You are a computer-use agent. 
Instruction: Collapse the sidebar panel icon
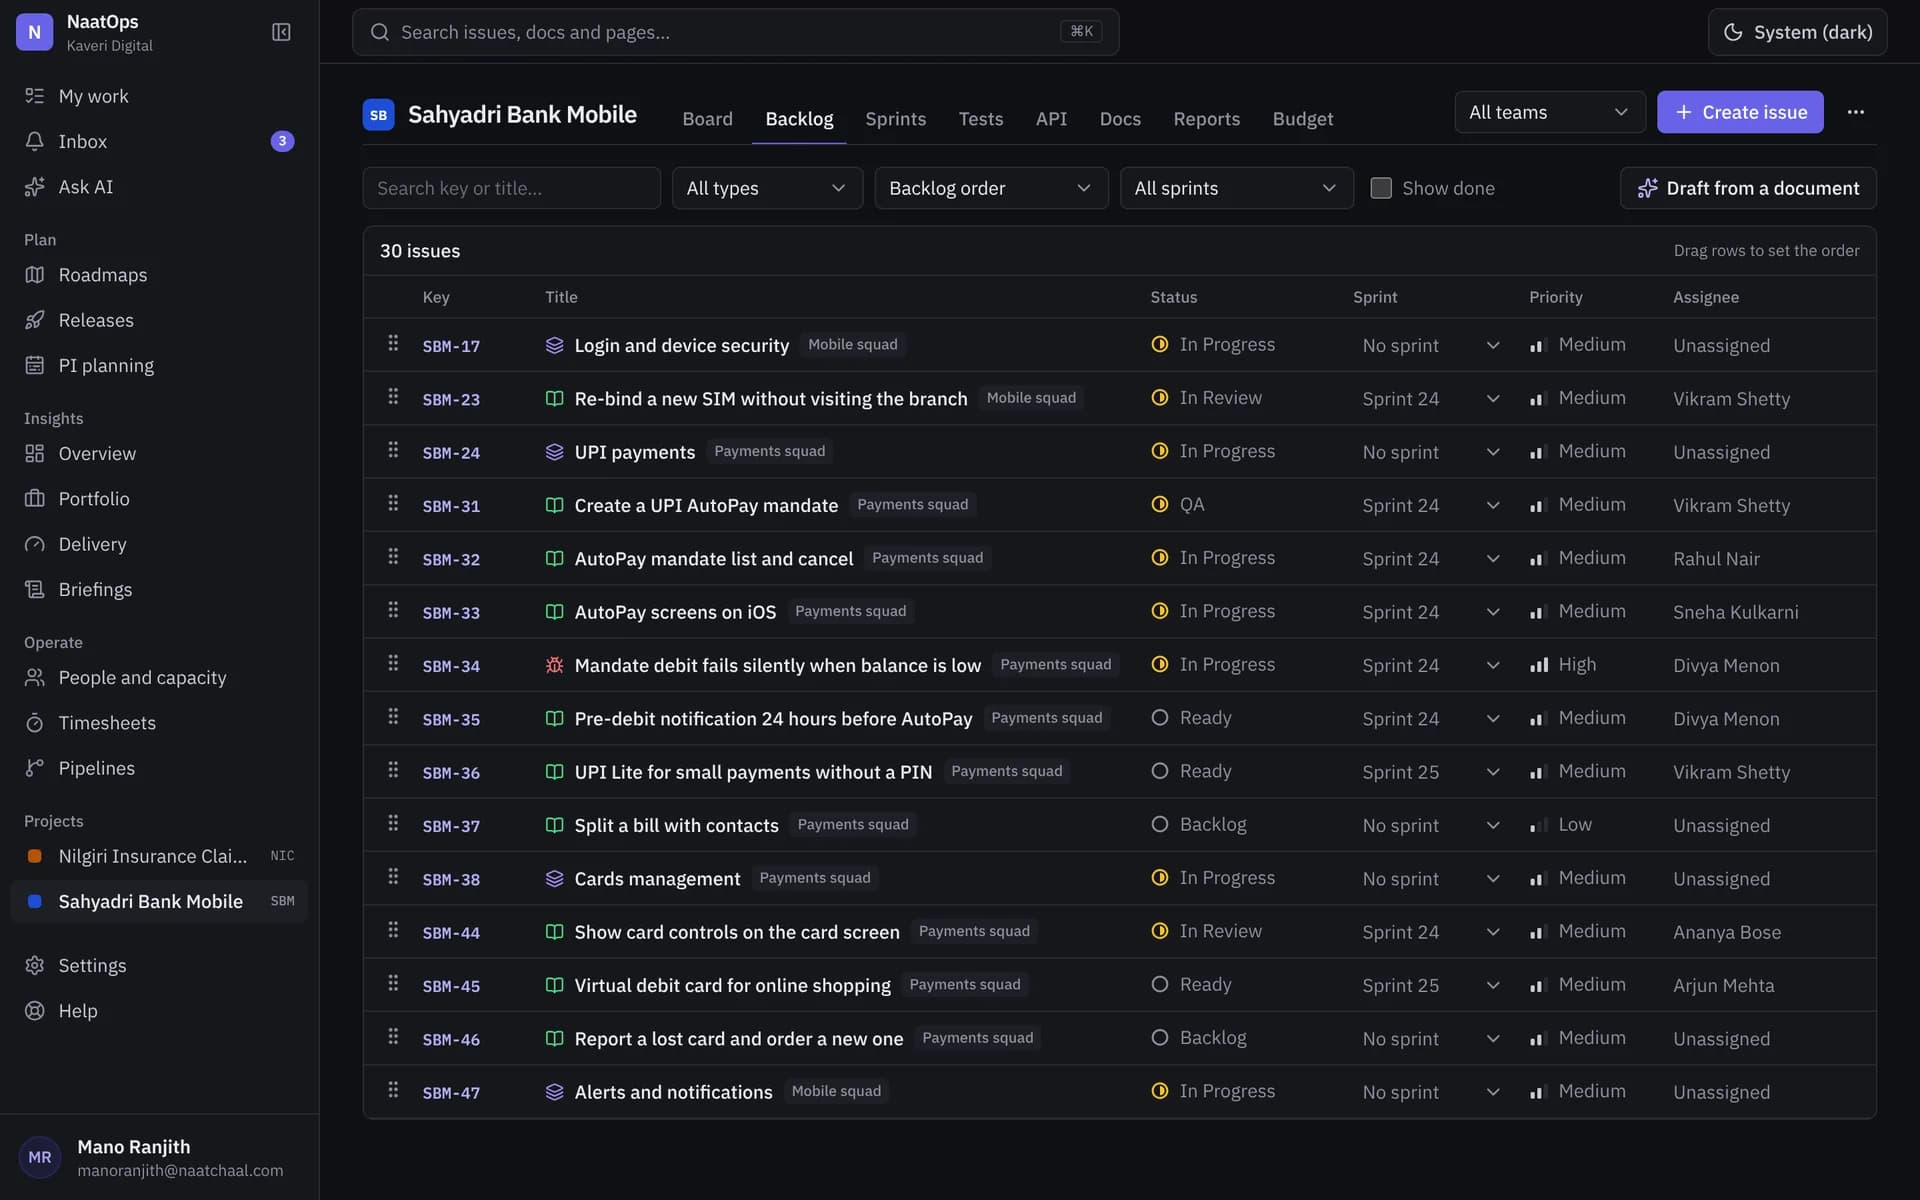tap(281, 32)
